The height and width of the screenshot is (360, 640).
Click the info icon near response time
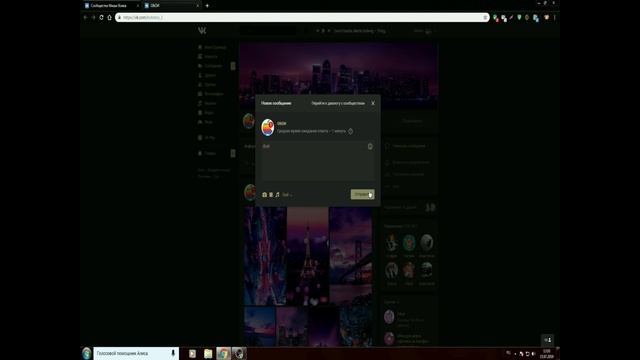point(351,131)
